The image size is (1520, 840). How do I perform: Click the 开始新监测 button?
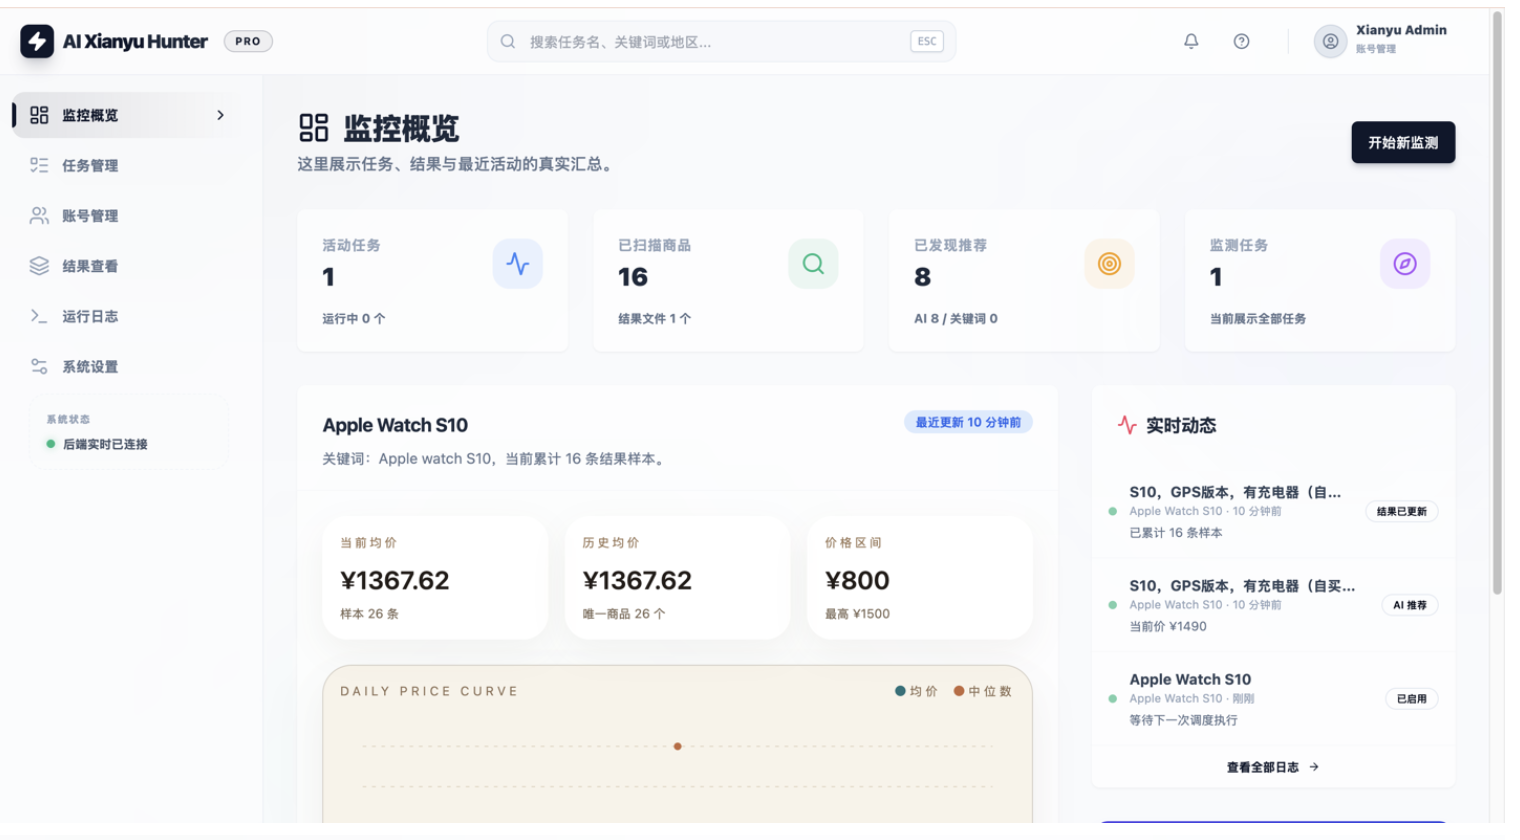(x=1403, y=142)
